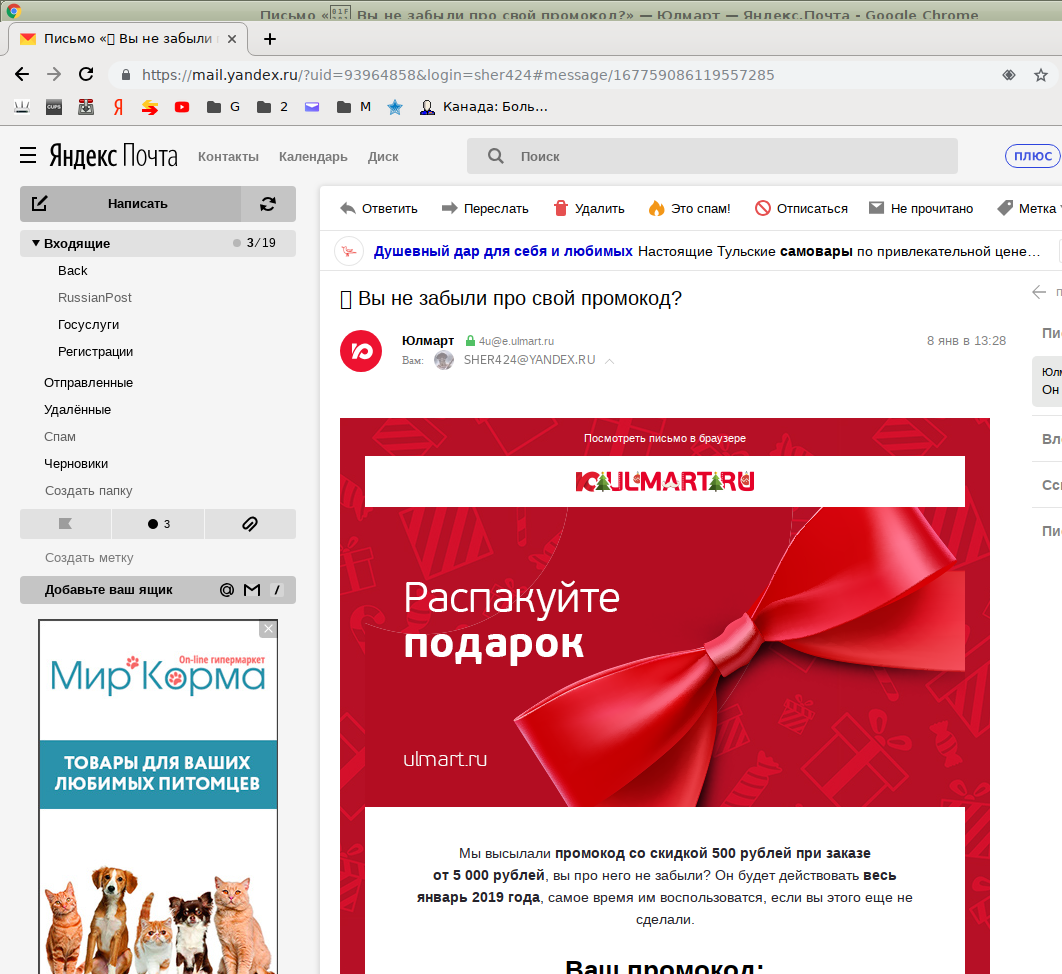Click the ULMART.RU logo banner
Viewport: 1062px width, 974px height.
[664, 482]
